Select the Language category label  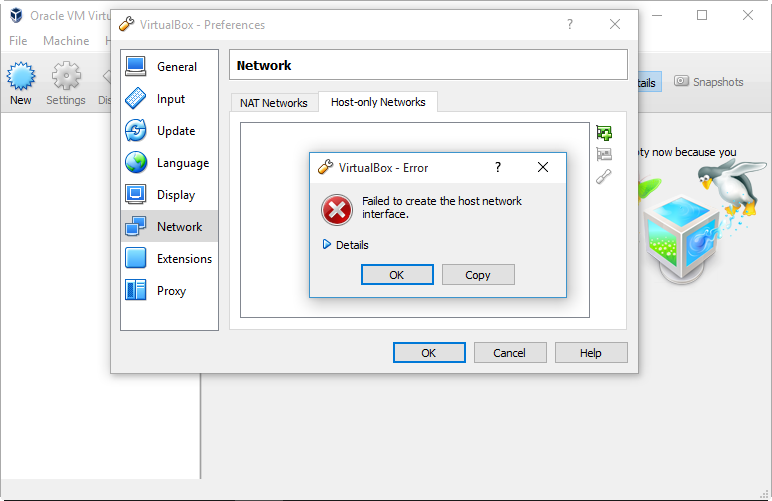coord(183,163)
